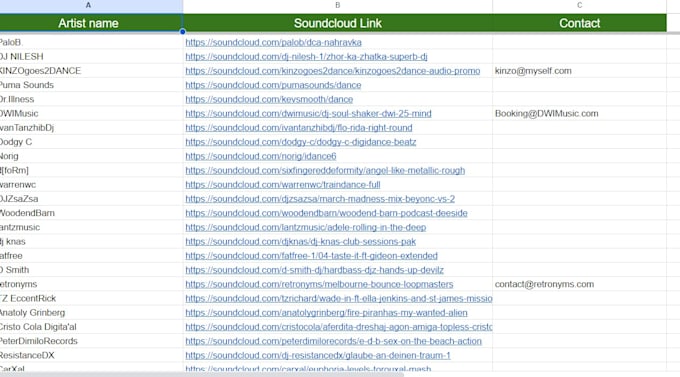680x377 pixels.
Task: Select the Cristo Cola Digita'al artist cell
Action: (91, 327)
